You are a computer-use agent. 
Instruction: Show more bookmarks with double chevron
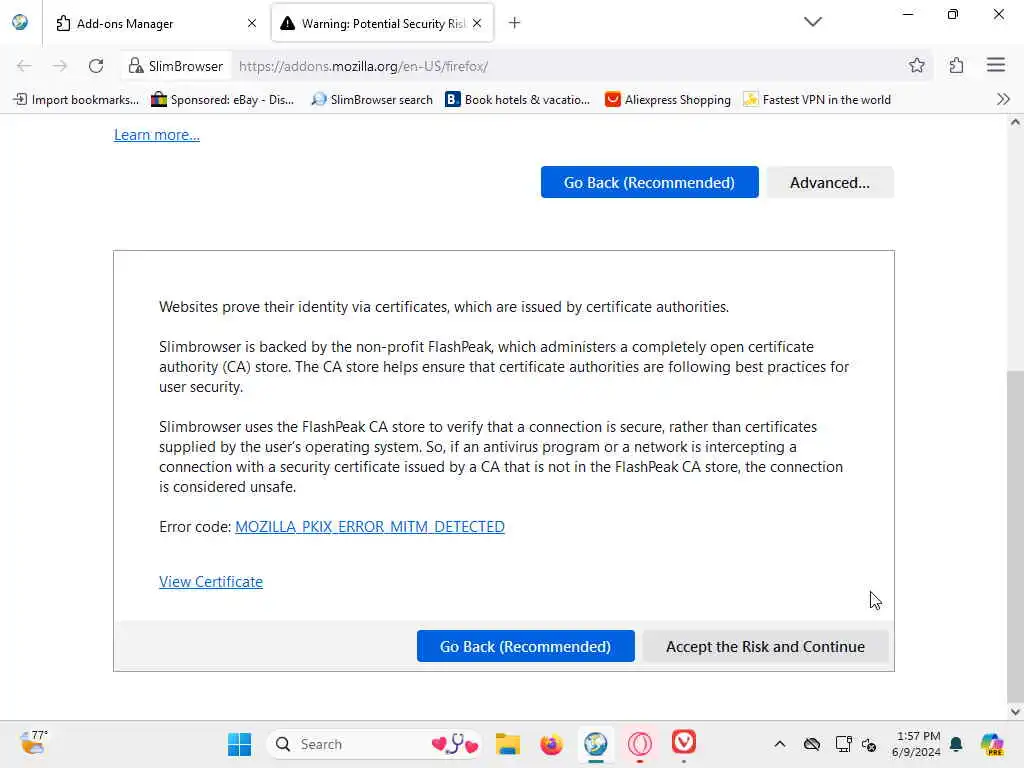click(1003, 99)
